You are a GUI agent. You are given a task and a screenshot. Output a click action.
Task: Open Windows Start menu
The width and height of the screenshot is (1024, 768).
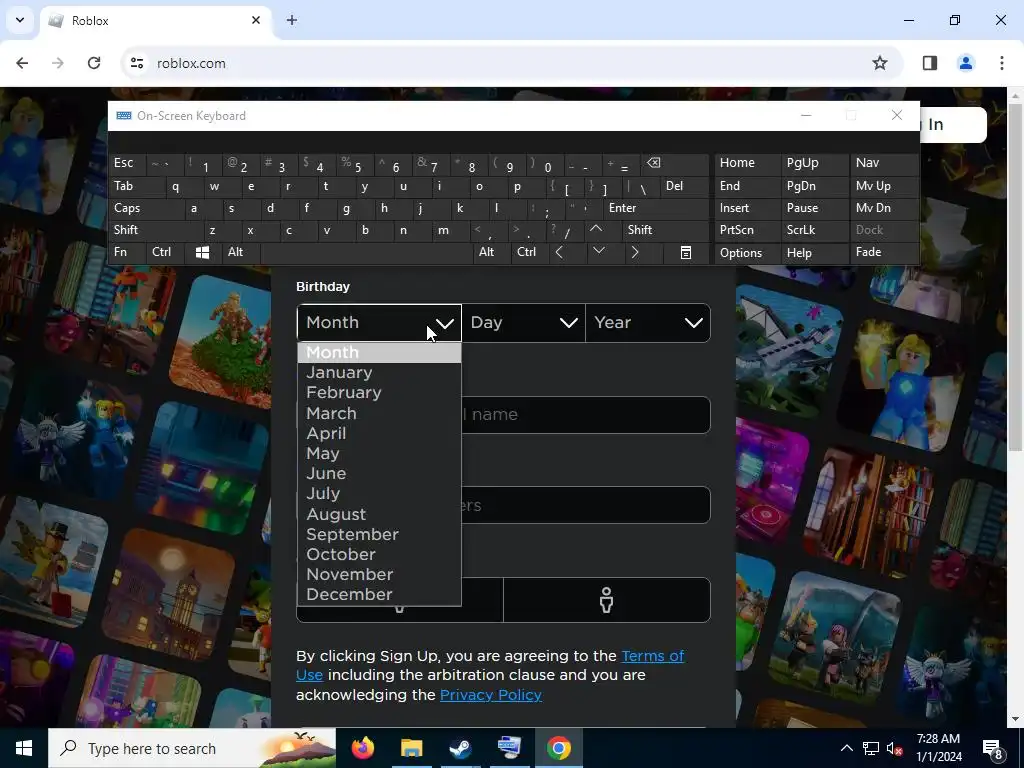click(x=24, y=748)
